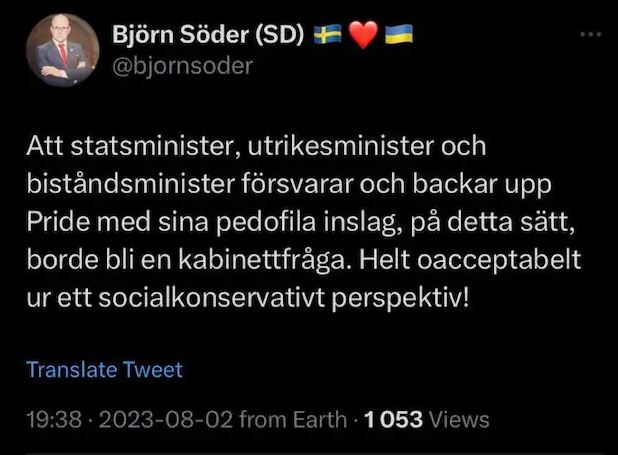Open the three-dot more options menu

pos(591,35)
